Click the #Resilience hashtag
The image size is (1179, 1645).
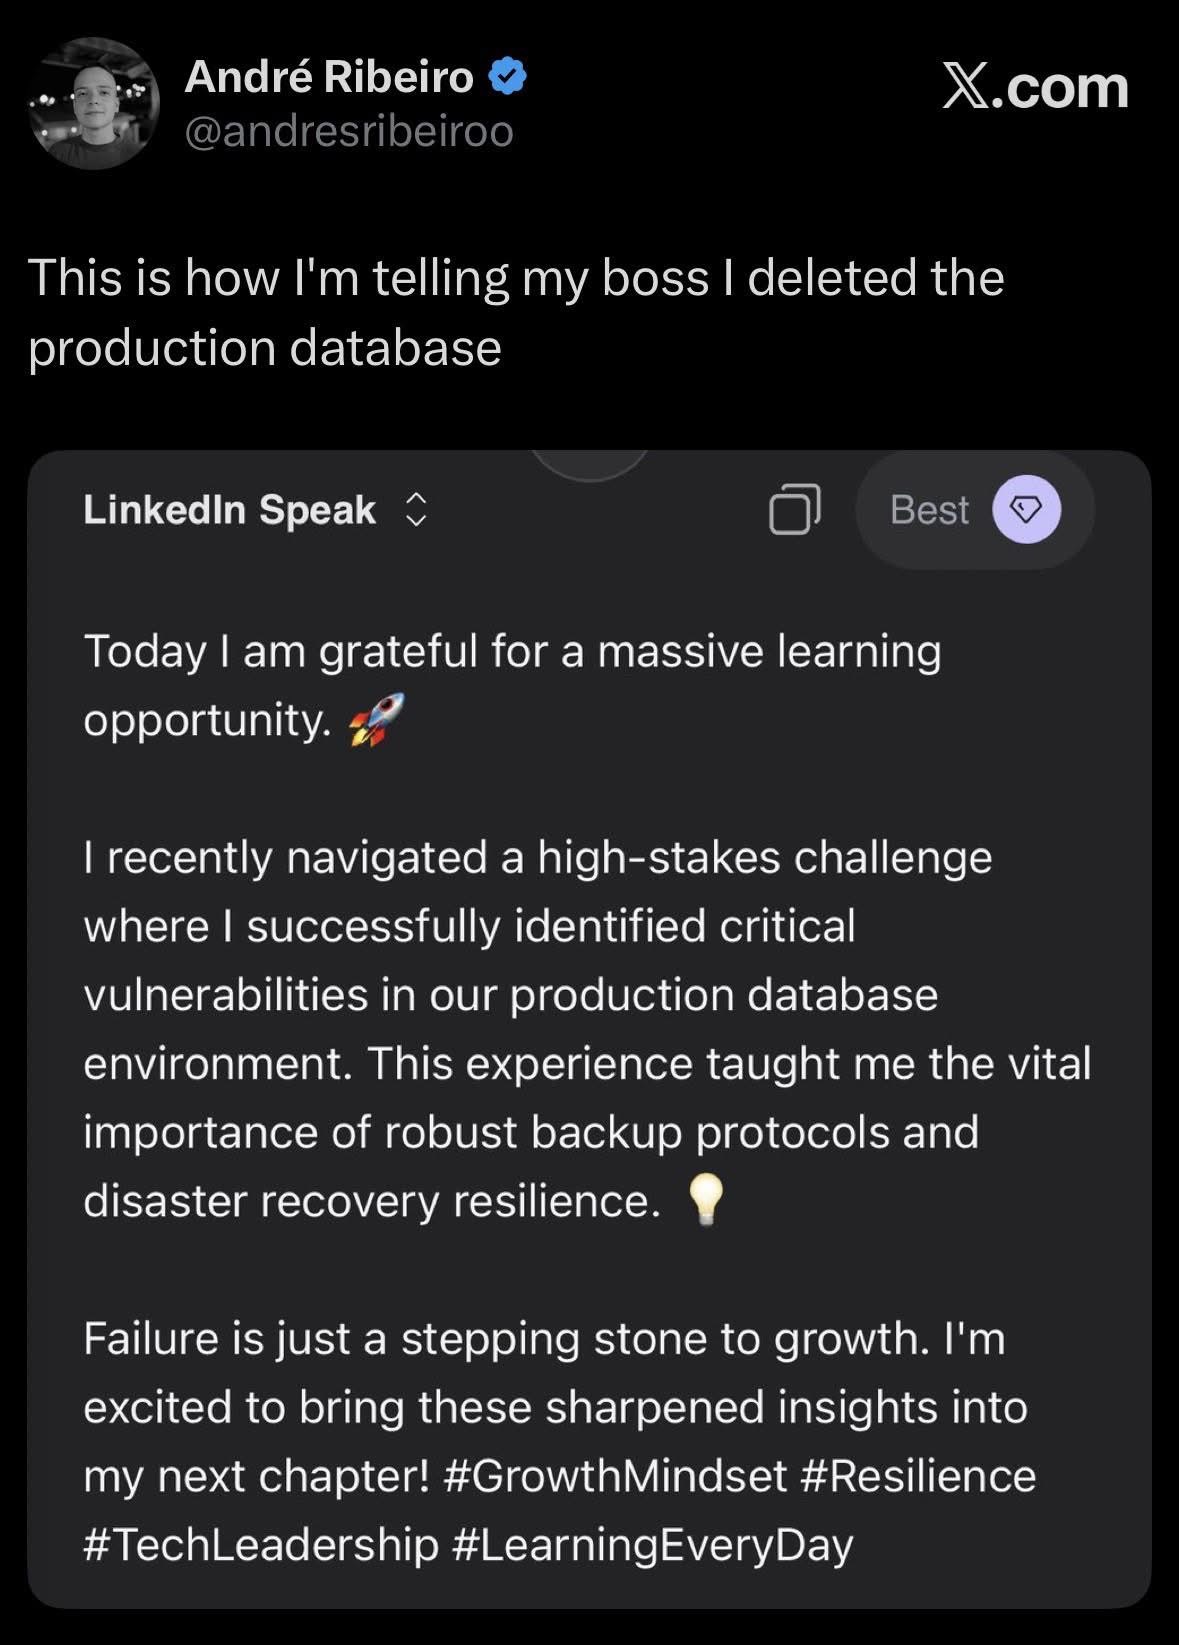918,1476
